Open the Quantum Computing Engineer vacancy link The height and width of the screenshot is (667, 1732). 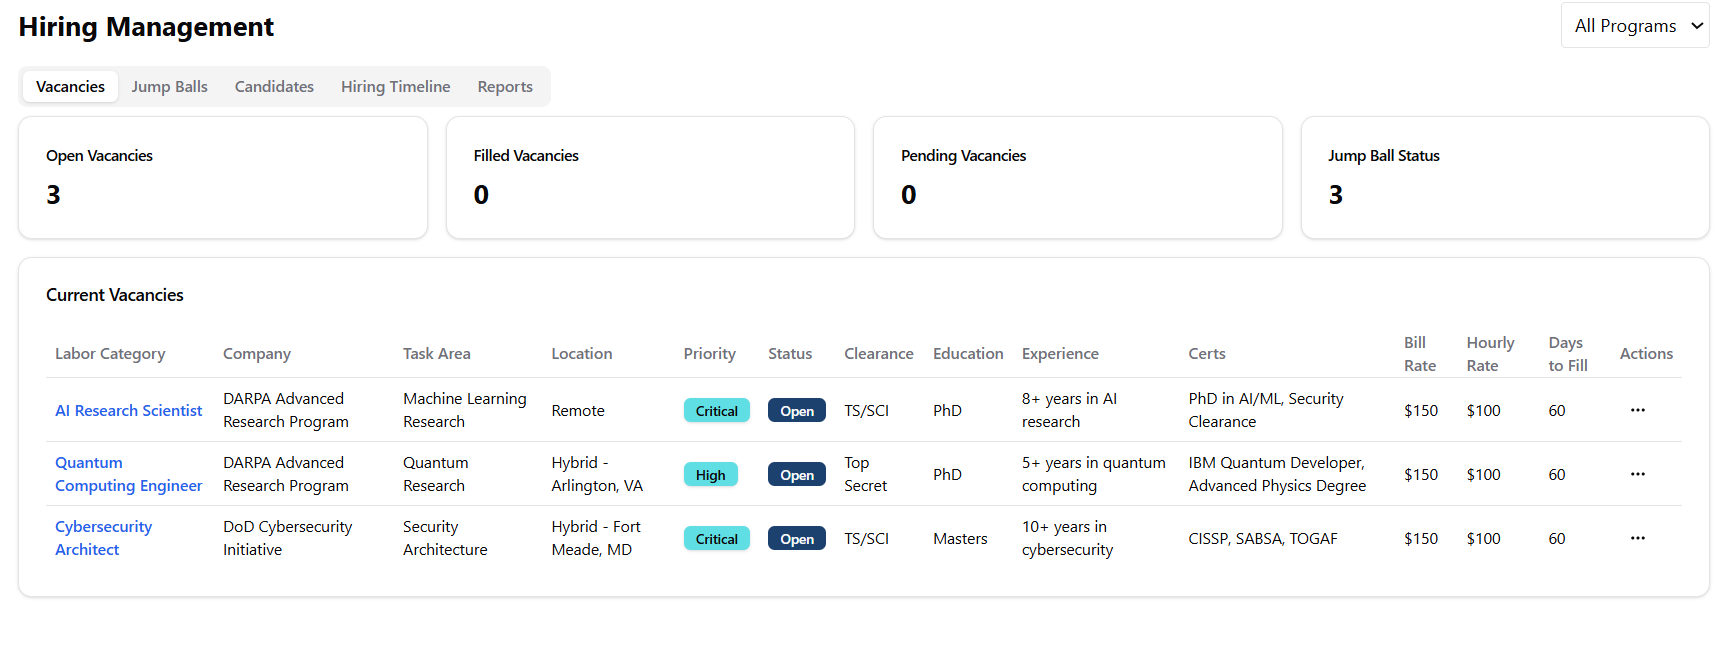[x=128, y=474]
